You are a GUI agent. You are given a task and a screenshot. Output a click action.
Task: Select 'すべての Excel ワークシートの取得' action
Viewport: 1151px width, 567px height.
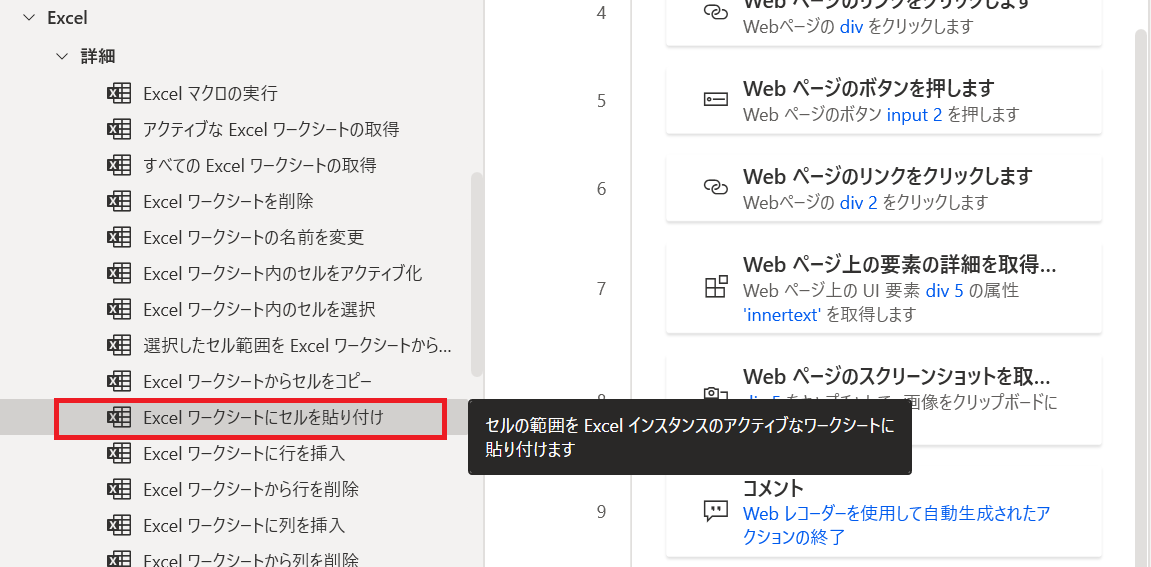pyautogui.click(x=260, y=165)
